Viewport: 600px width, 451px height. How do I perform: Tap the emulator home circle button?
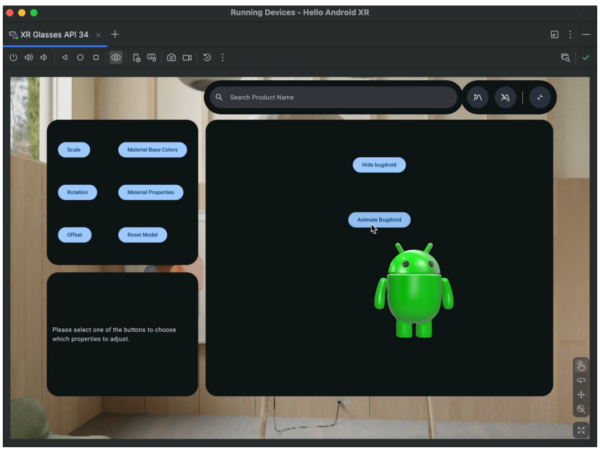pos(80,58)
